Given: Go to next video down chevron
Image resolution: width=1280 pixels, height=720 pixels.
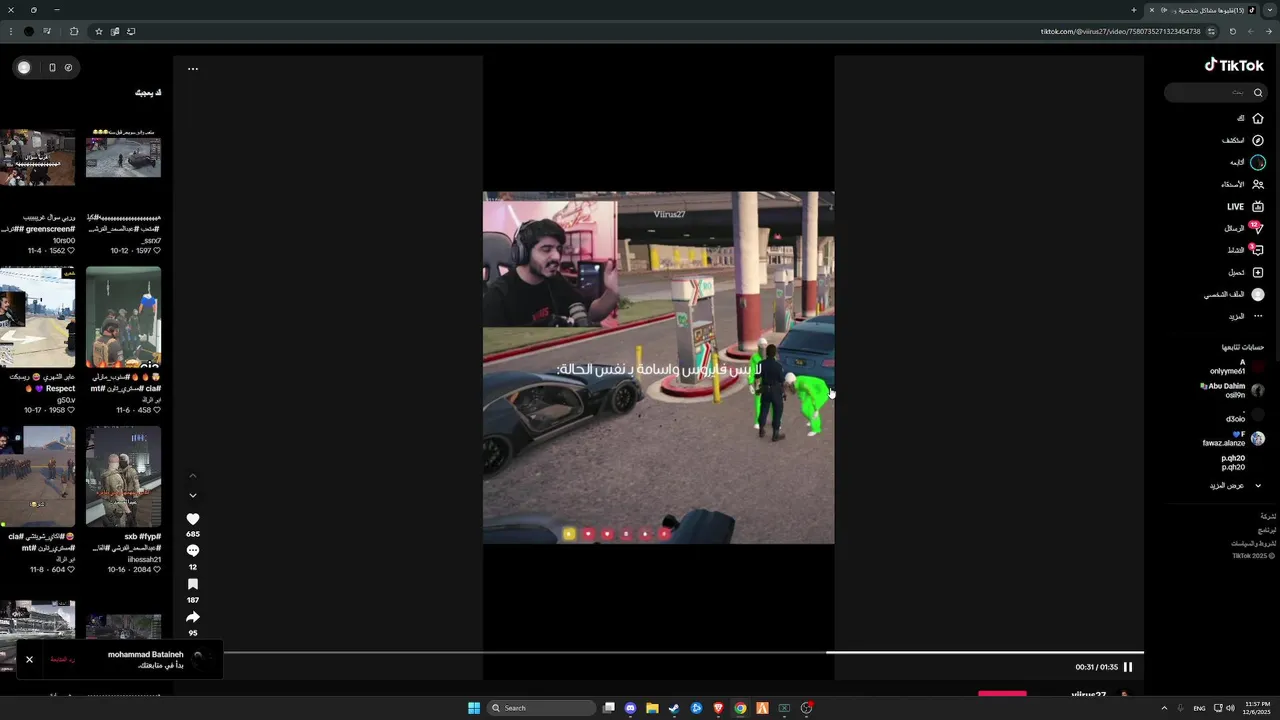Looking at the screenshot, I should pos(193,495).
